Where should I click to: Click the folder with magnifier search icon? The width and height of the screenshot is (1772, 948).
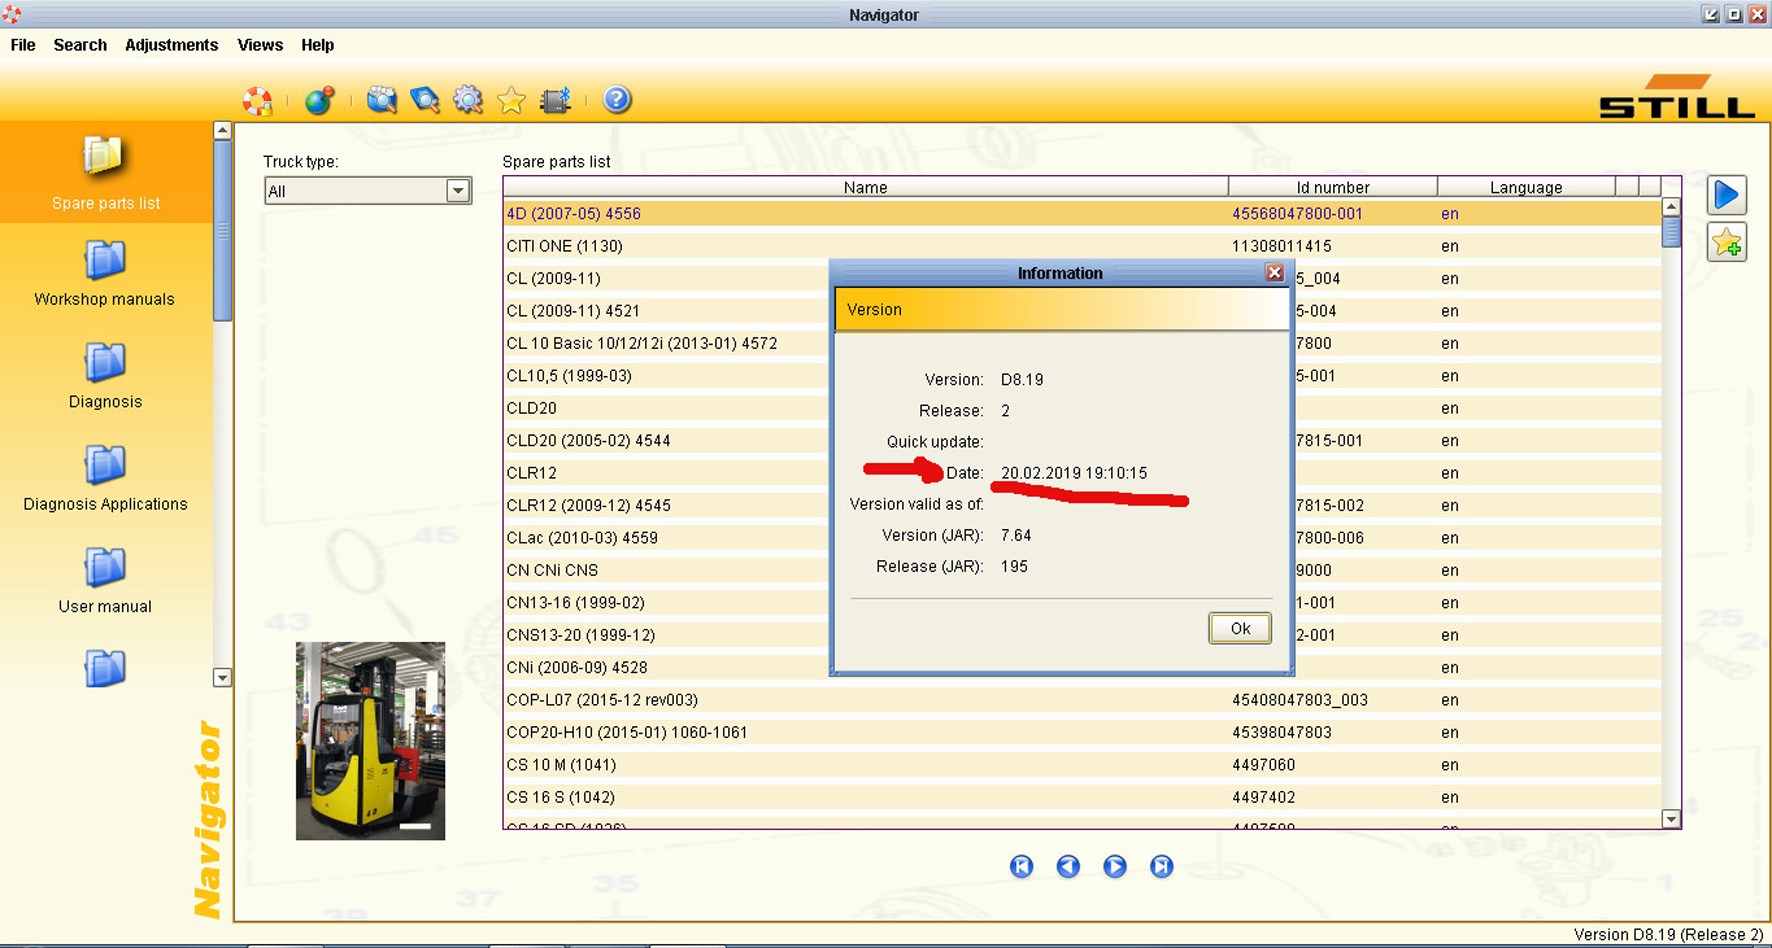[382, 100]
